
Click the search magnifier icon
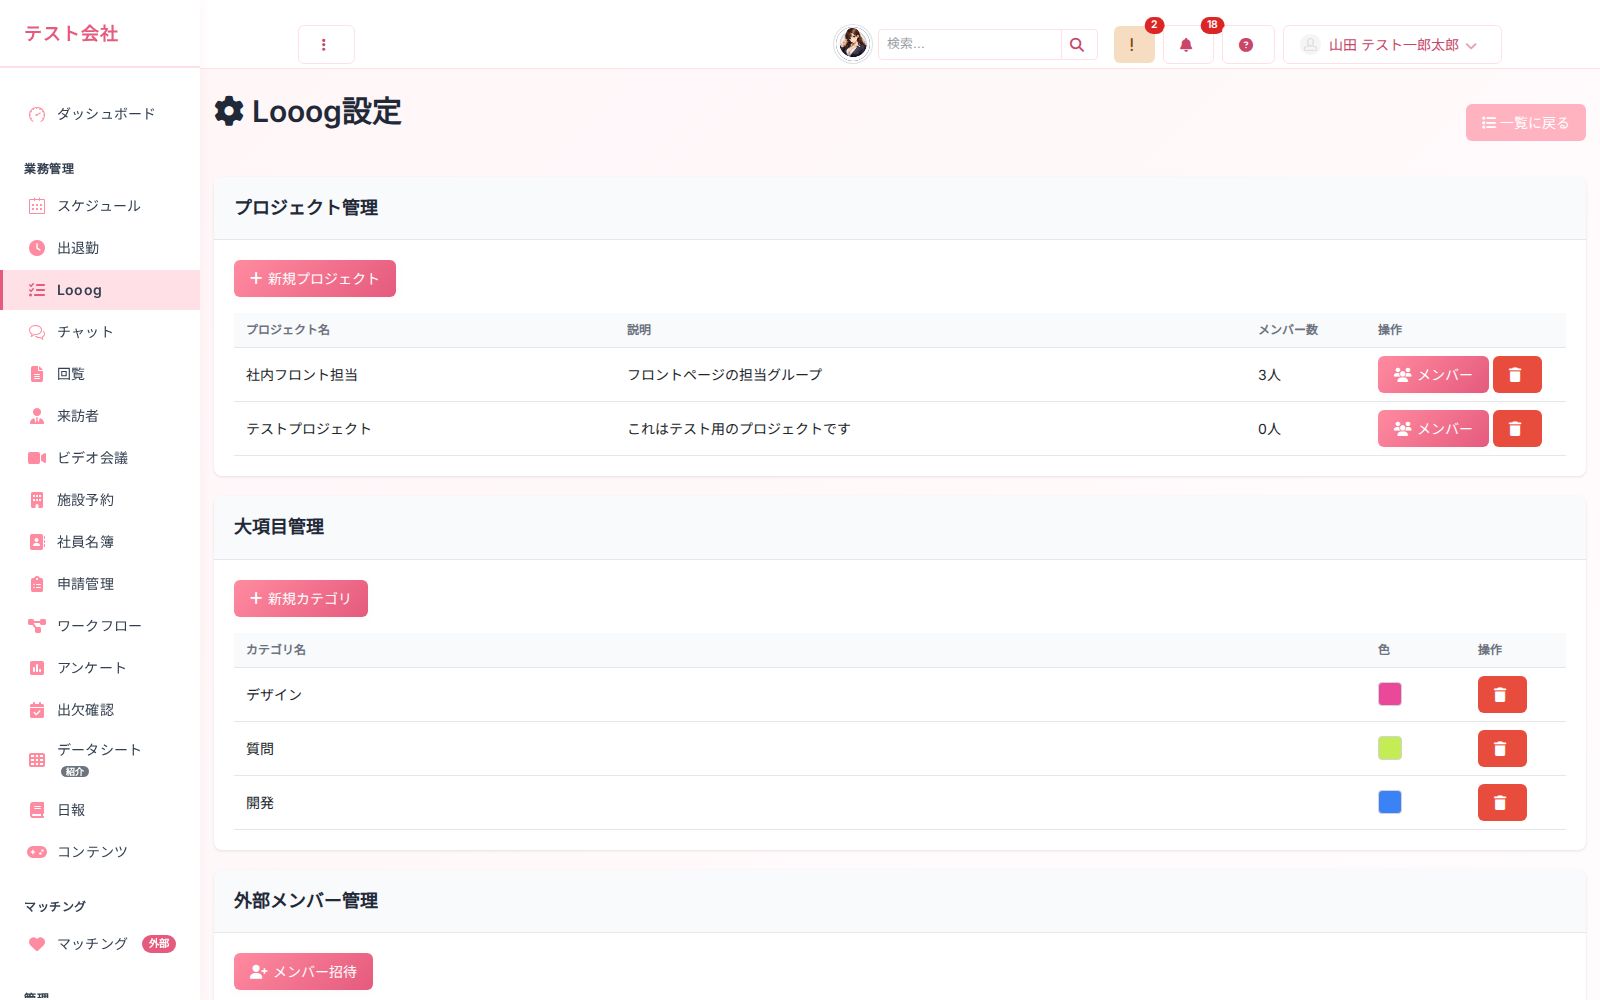pyautogui.click(x=1077, y=45)
